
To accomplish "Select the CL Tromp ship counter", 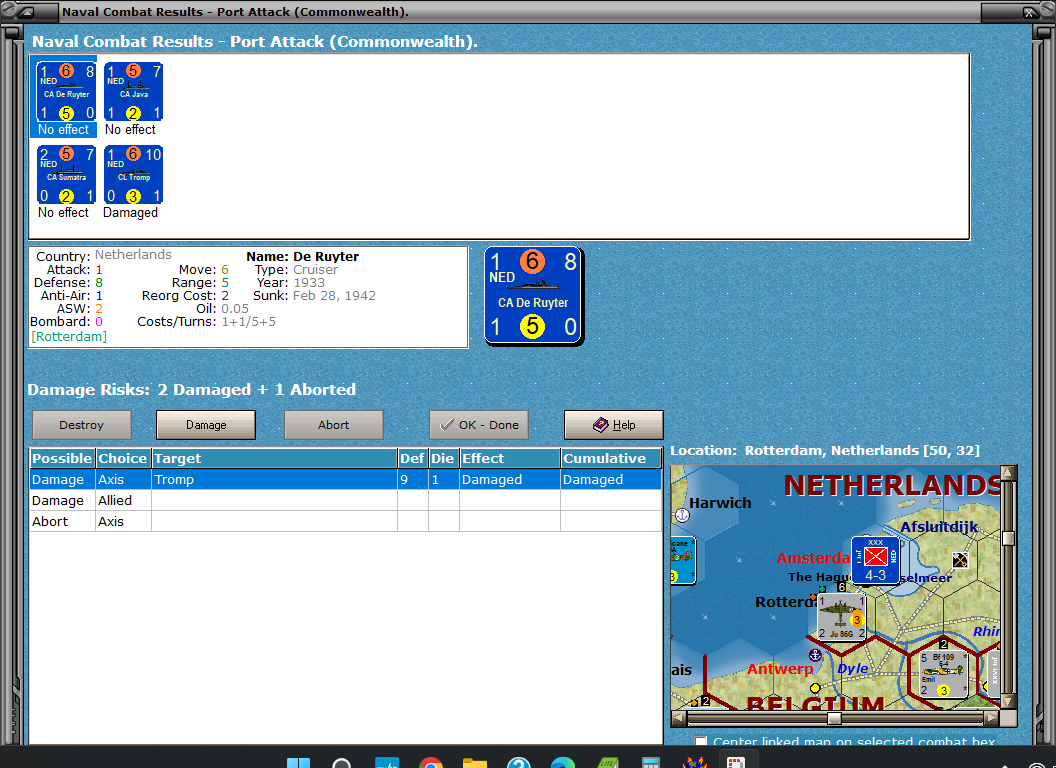I will 133,174.
